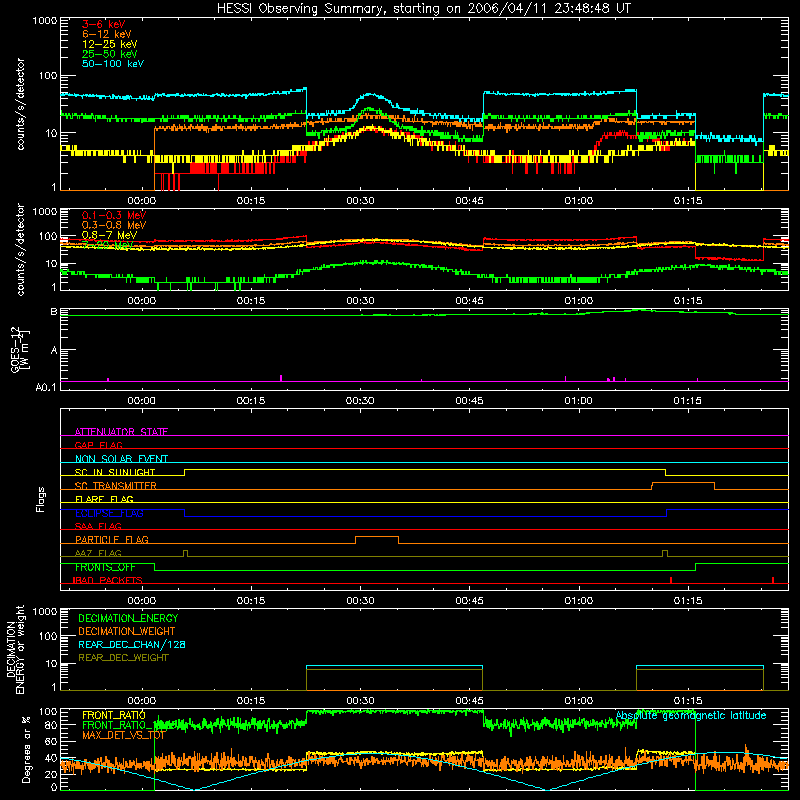Select the AAZ_FLAG label
This screenshot has width=800, height=800.
pos(98,553)
